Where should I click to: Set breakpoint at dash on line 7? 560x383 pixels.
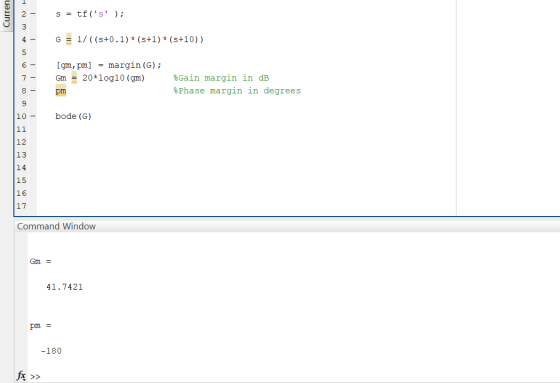point(33,78)
